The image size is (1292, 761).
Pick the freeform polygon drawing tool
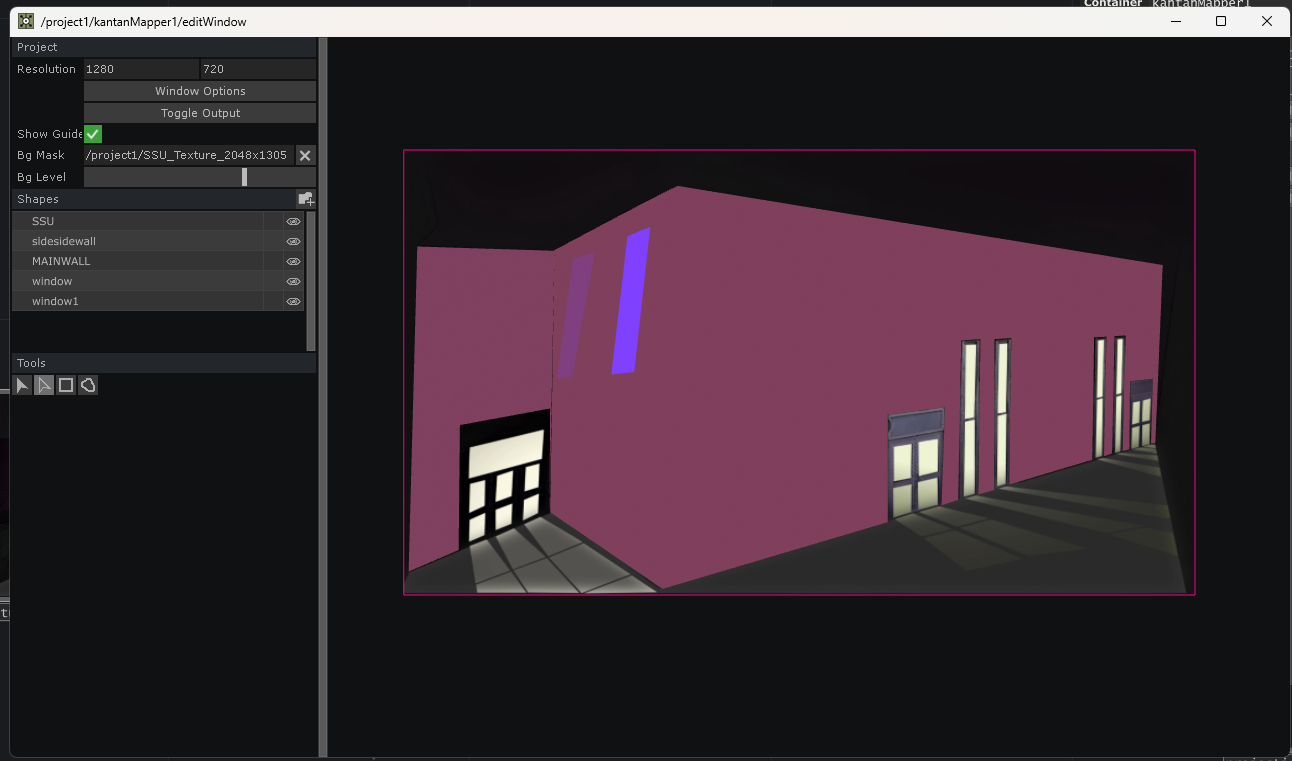coord(87,385)
